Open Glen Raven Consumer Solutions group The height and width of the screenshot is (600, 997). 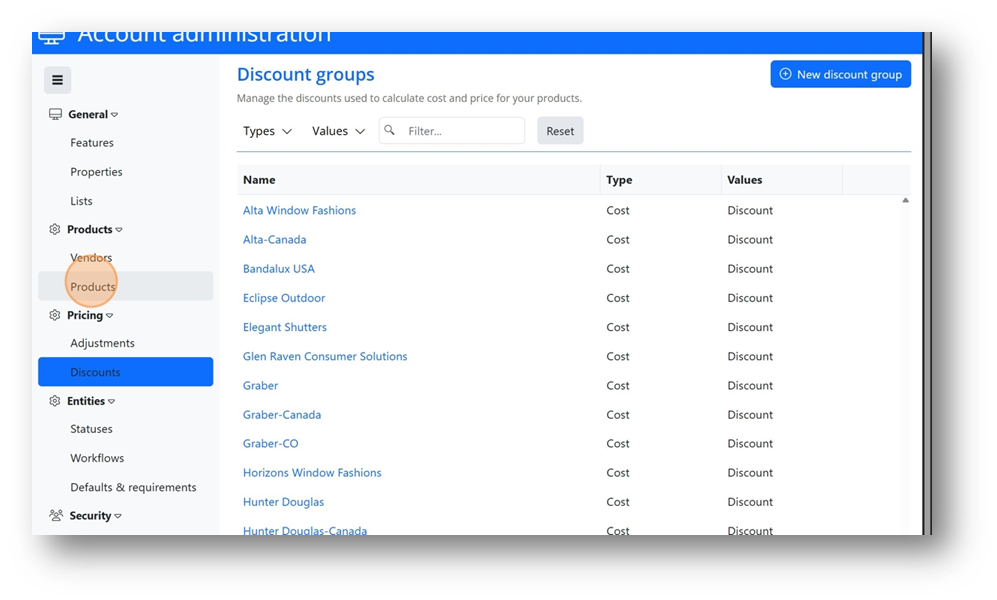[325, 357]
